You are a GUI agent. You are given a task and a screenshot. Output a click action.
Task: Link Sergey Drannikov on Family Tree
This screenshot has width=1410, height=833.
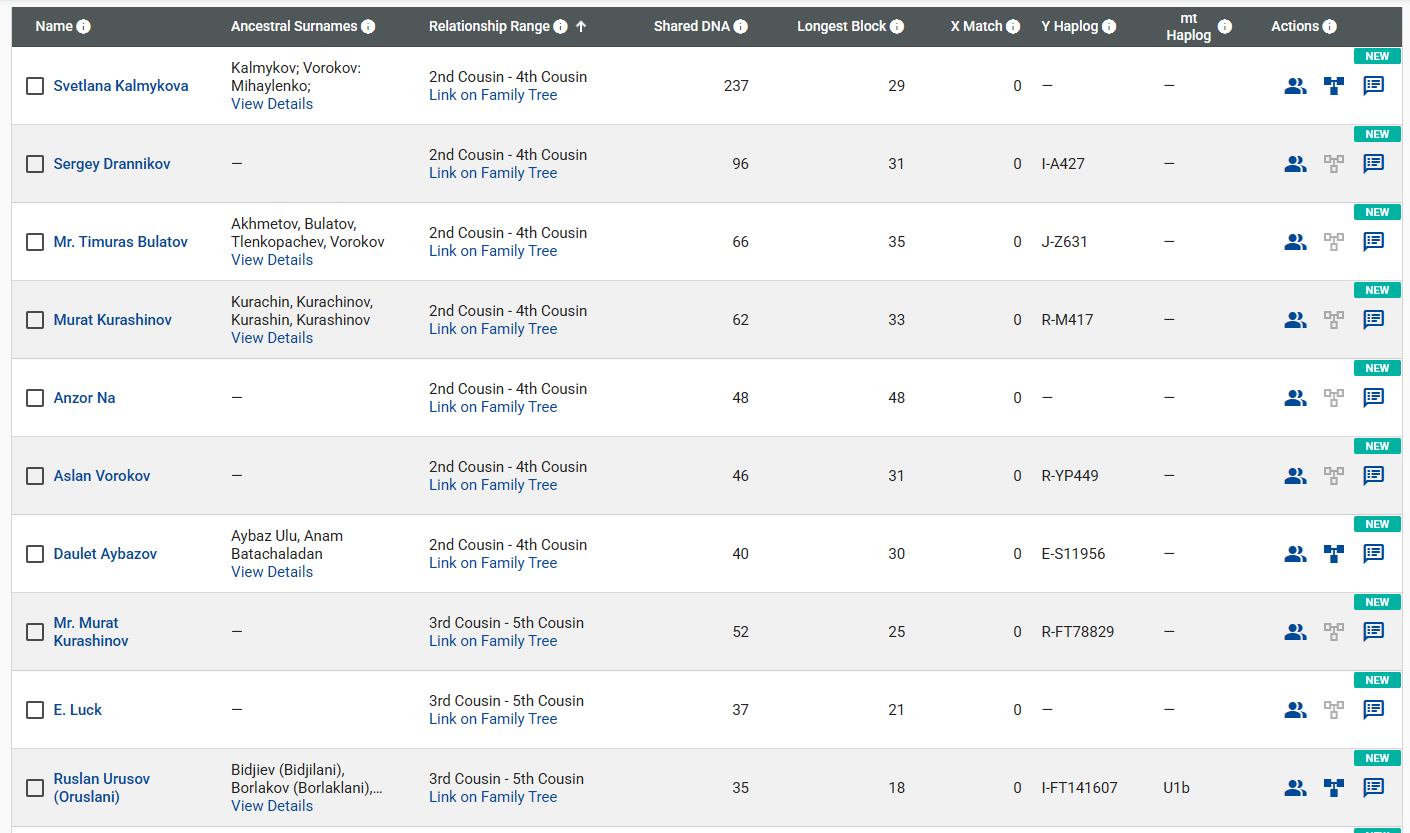[493, 173]
